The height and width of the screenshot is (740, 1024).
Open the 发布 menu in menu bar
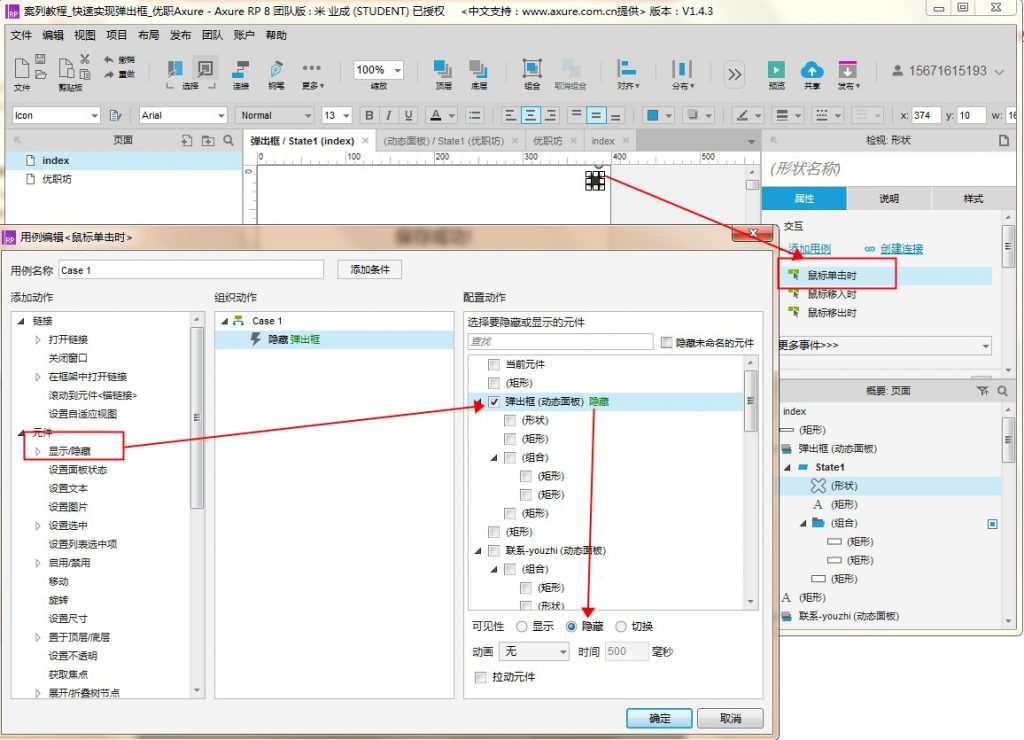[180, 35]
